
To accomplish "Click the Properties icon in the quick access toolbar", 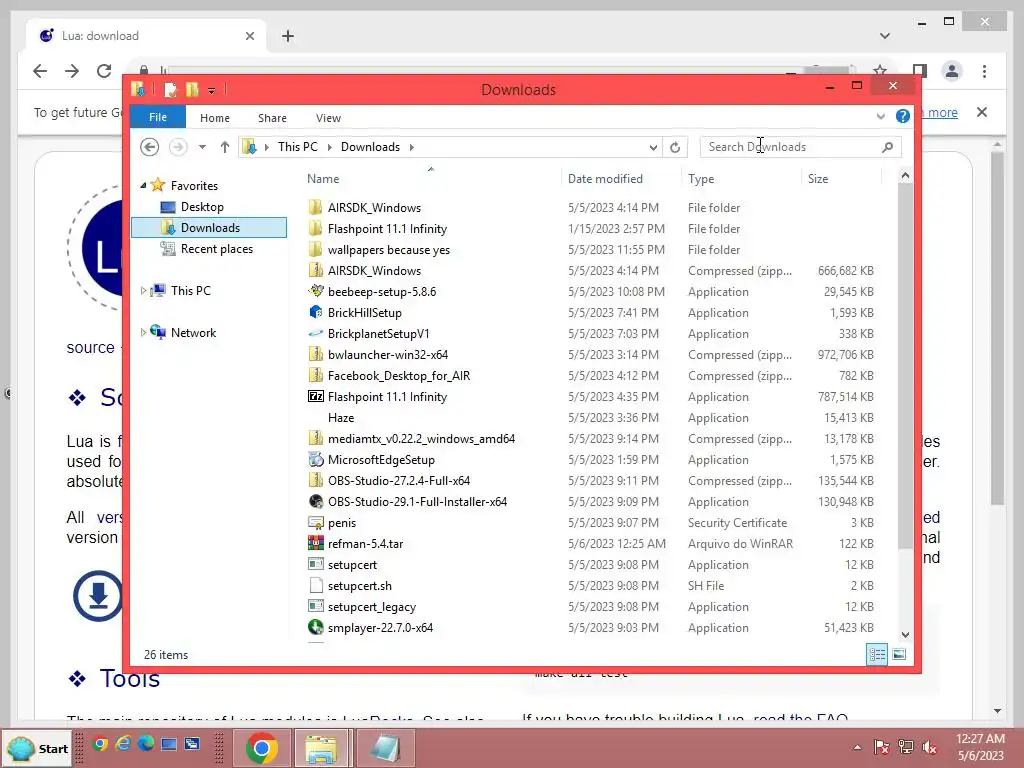I will click(x=170, y=89).
